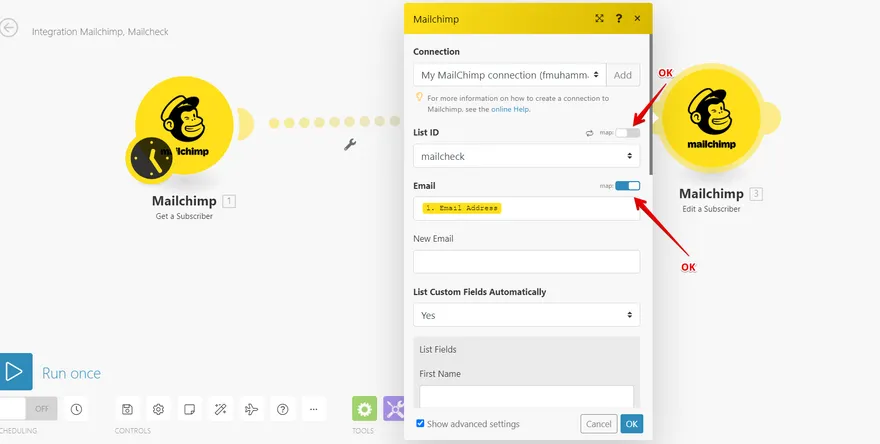Refresh the List ID options
The height and width of the screenshot is (444, 880).
589,133
